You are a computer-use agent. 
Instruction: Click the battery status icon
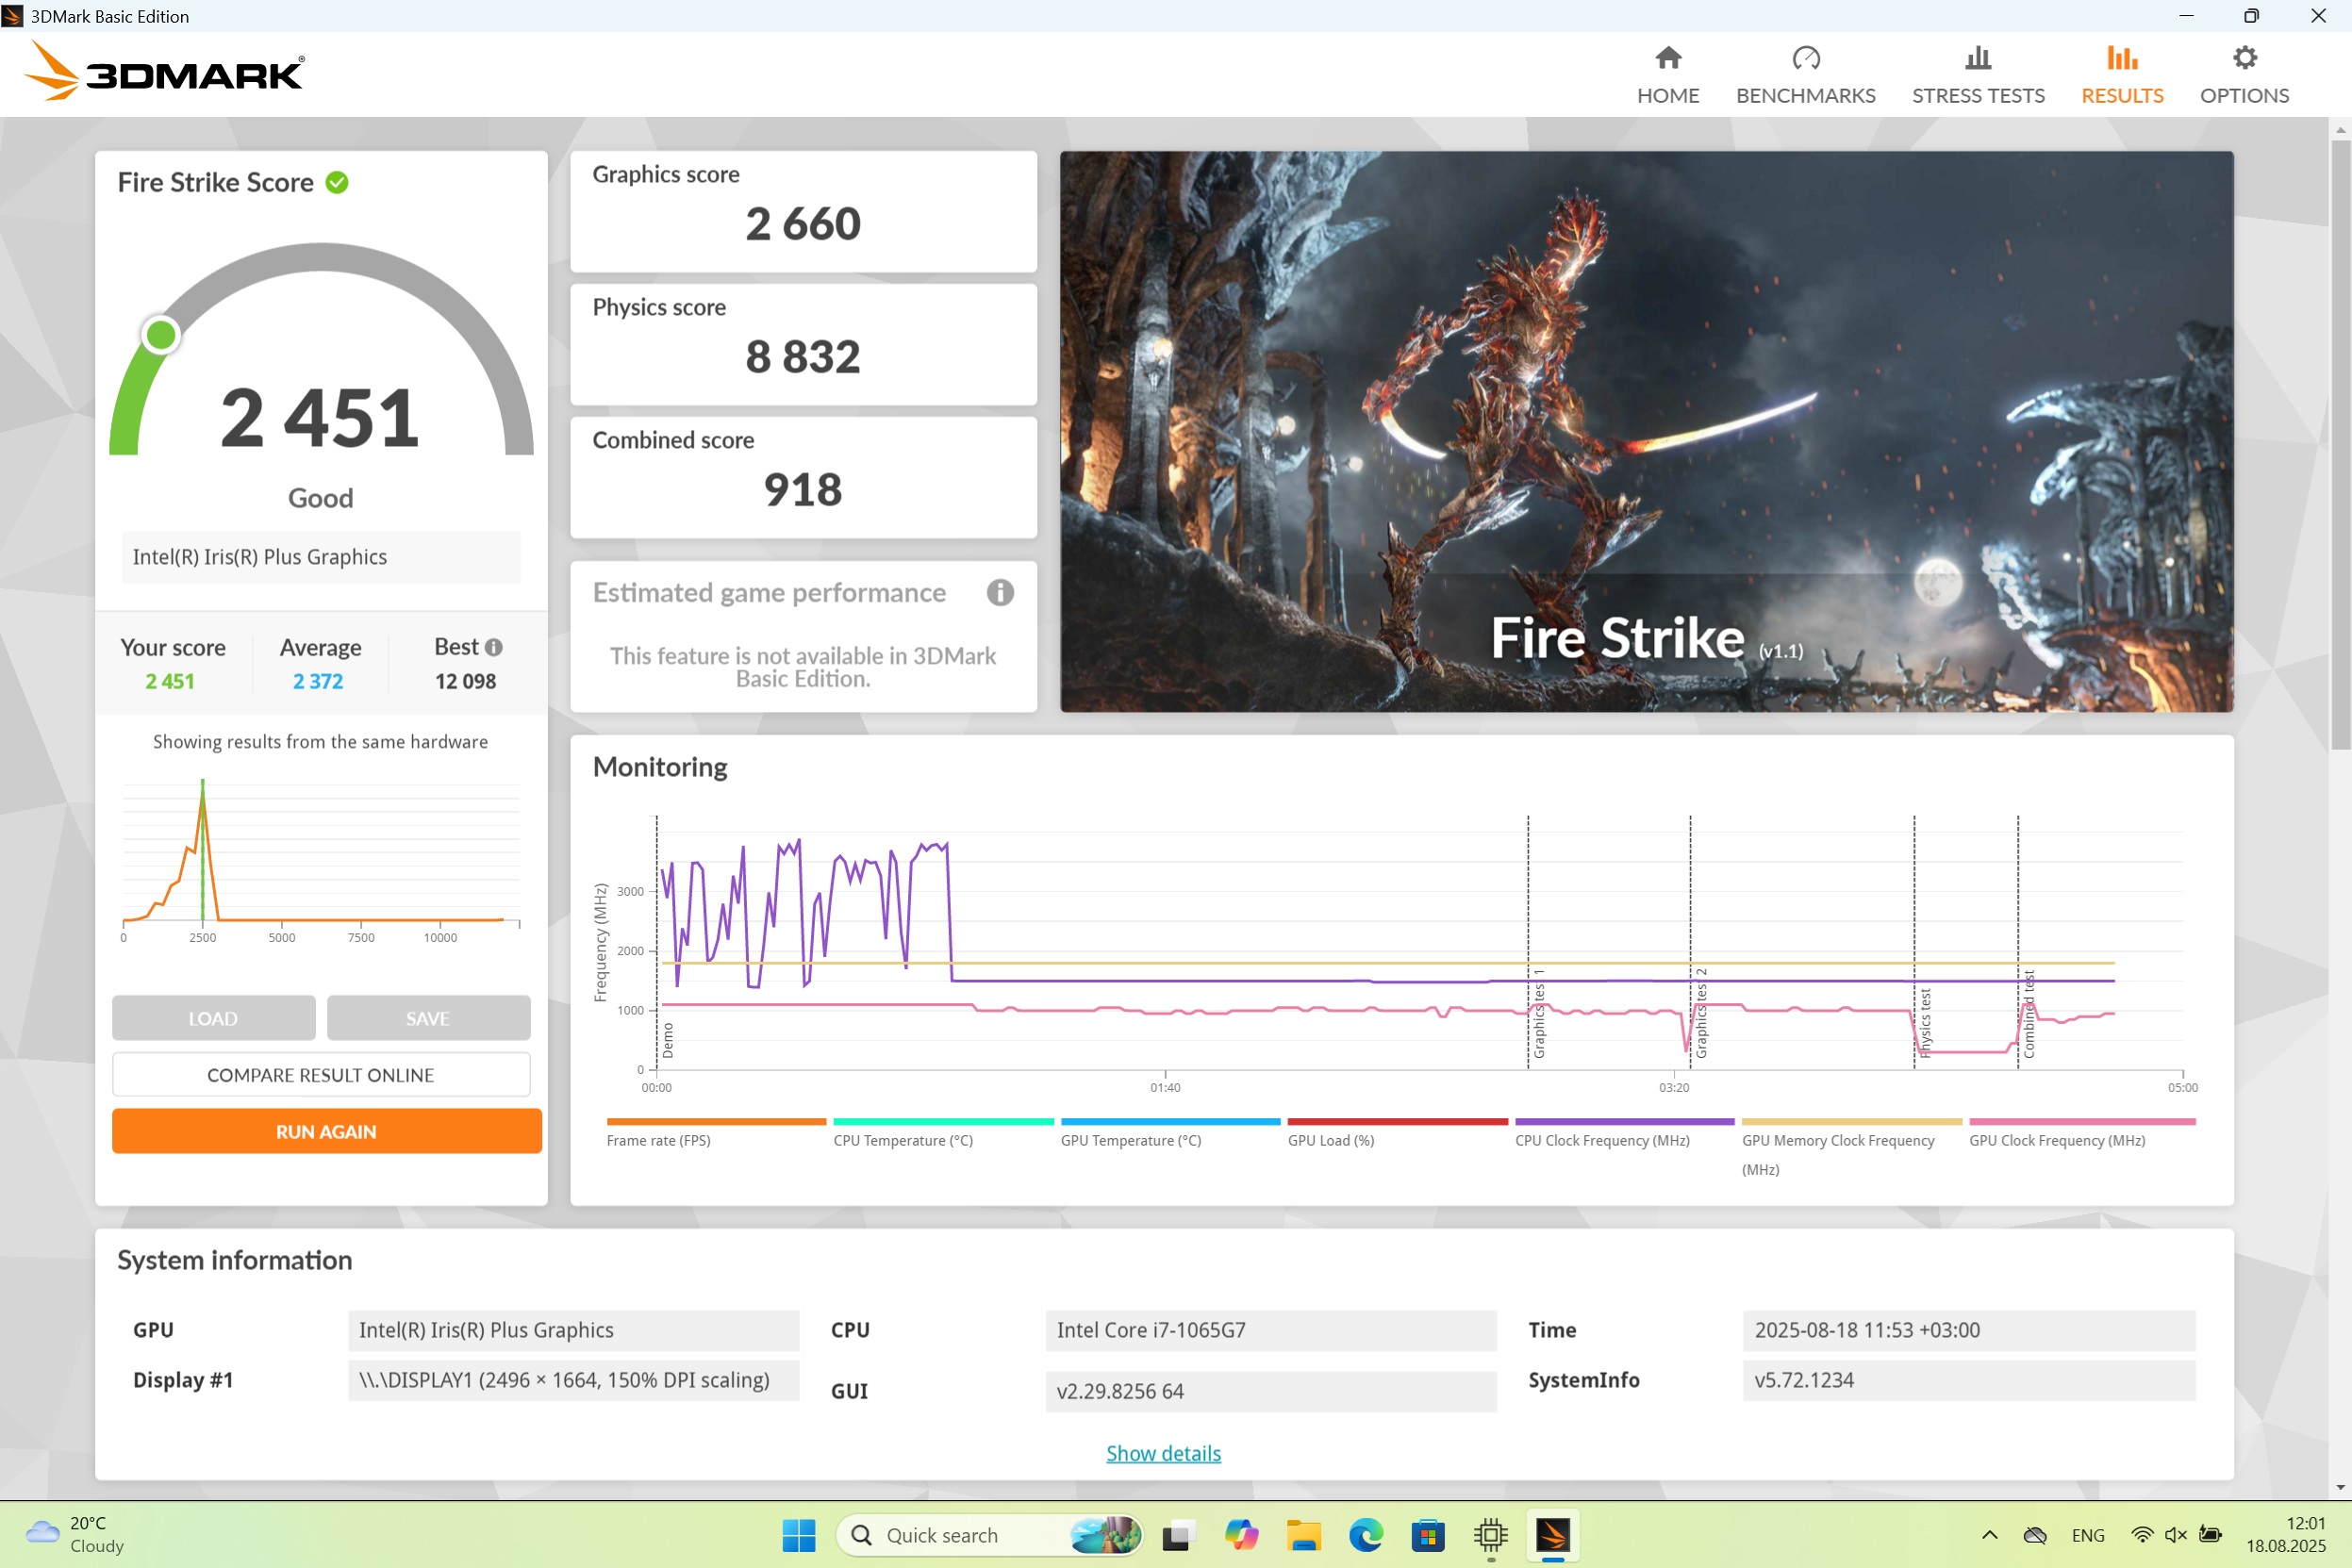[2210, 1535]
